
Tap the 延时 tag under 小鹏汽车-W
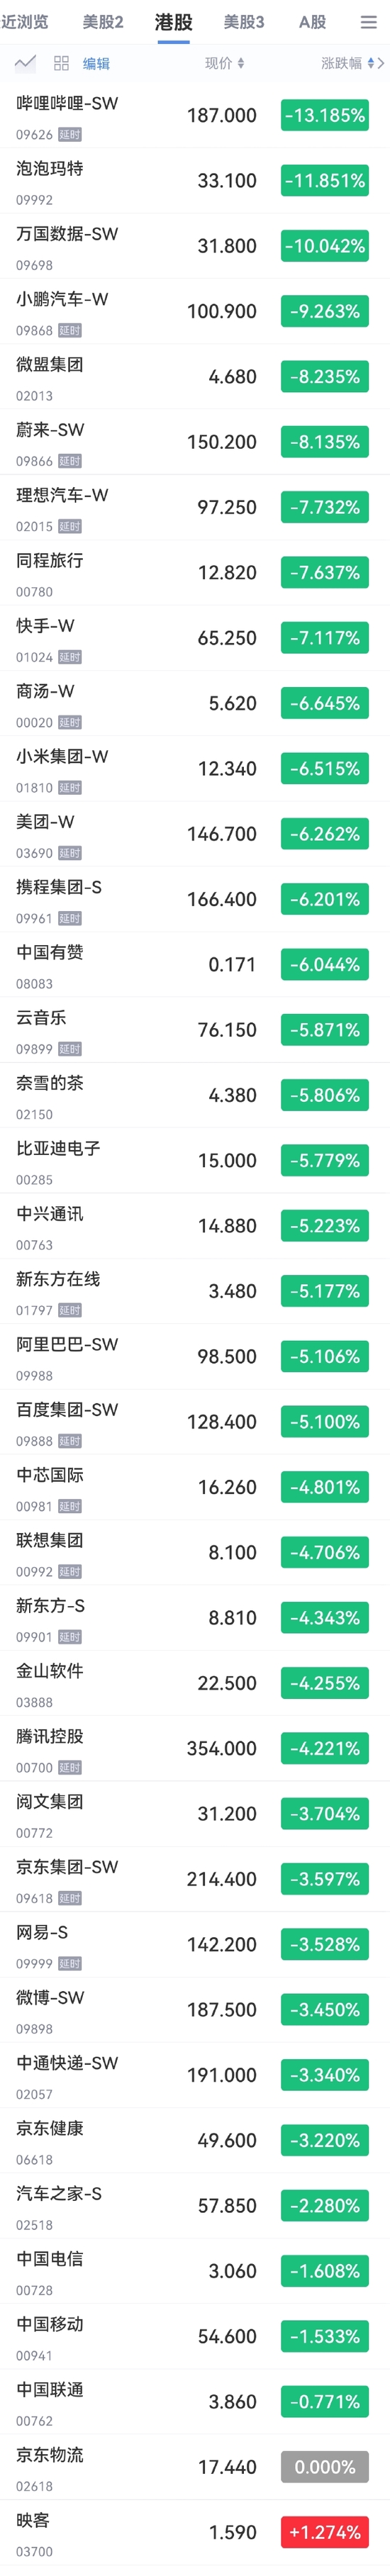(x=70, y=331)
